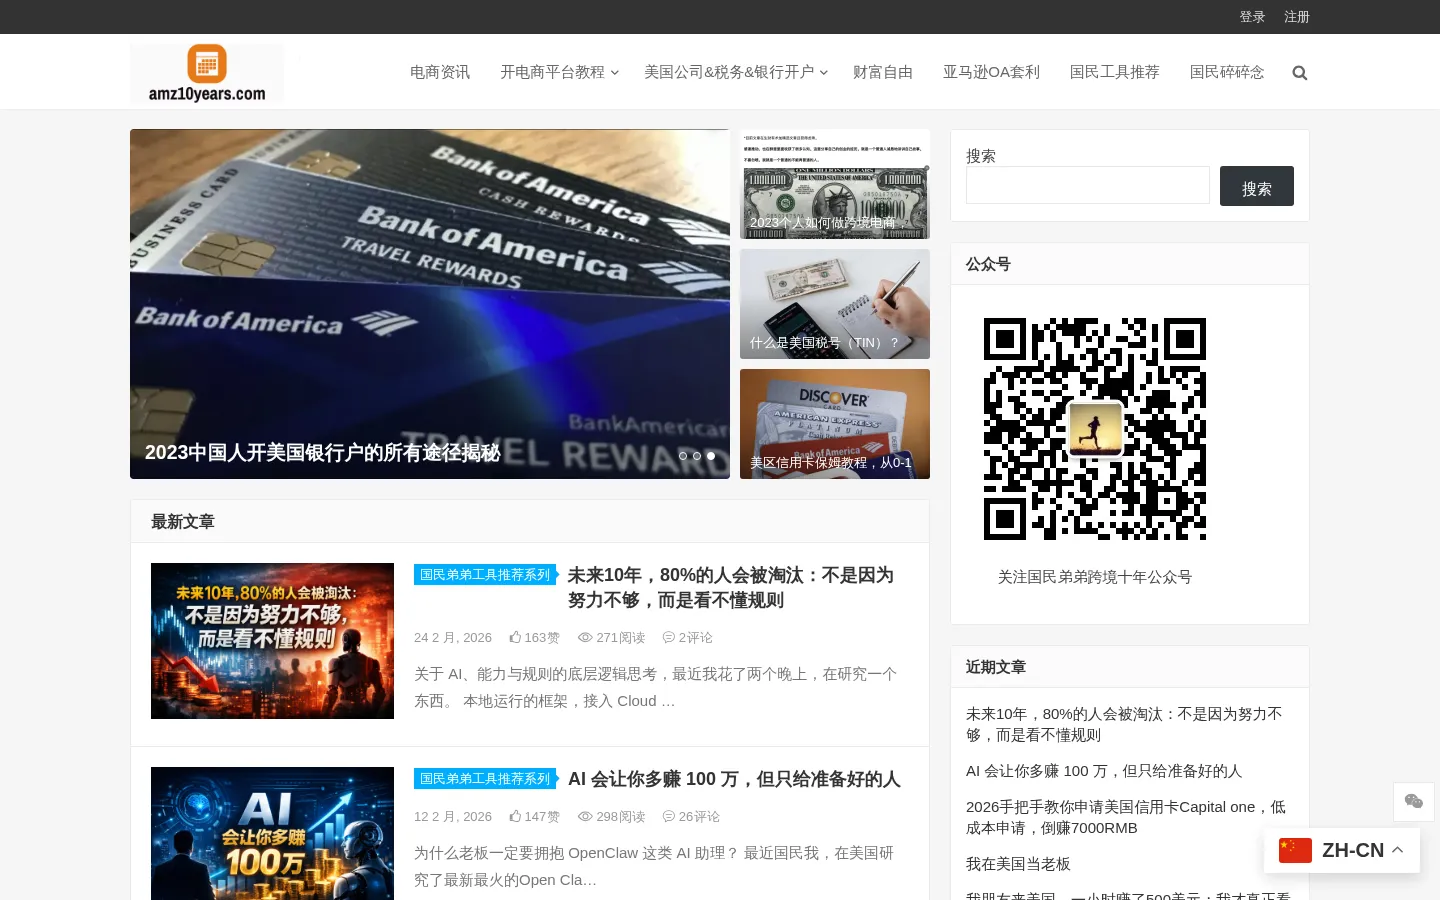This screenshot has width=1440, height=900.
Task: Open the WeChat QR code image
Action: 1095,429
